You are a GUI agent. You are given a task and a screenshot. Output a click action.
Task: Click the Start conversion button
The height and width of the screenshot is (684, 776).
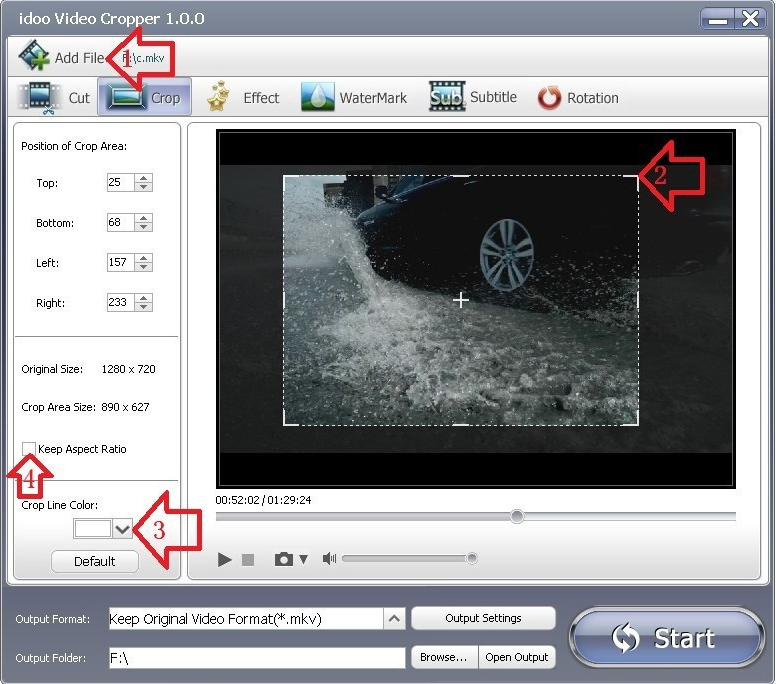667,638
